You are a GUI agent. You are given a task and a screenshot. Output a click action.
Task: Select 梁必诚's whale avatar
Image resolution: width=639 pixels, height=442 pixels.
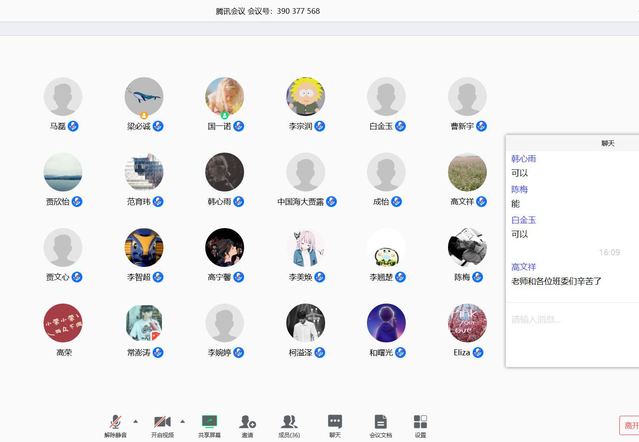[x=144, y=97]
